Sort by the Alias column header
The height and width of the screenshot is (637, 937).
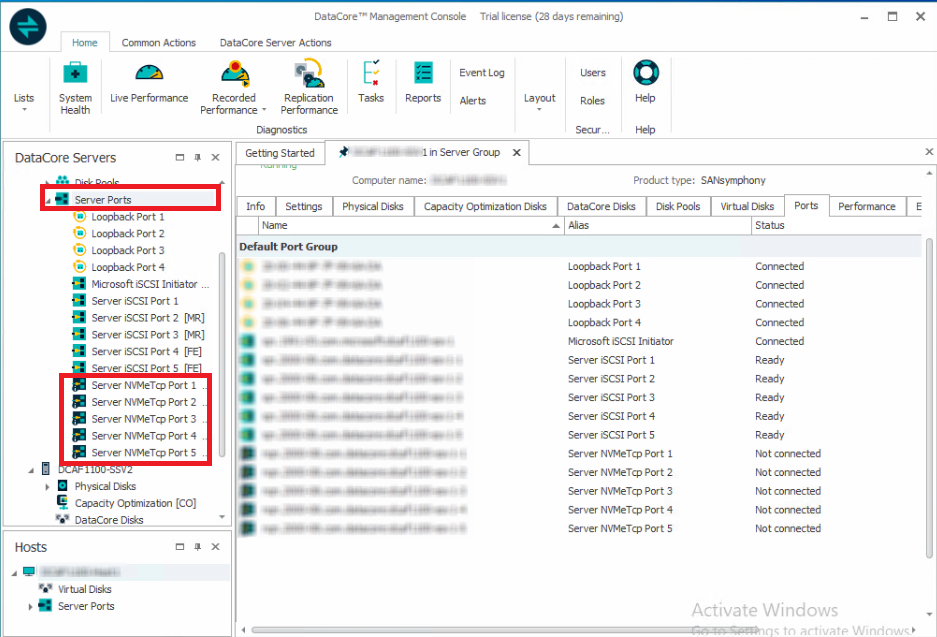[x=655, y=226]
